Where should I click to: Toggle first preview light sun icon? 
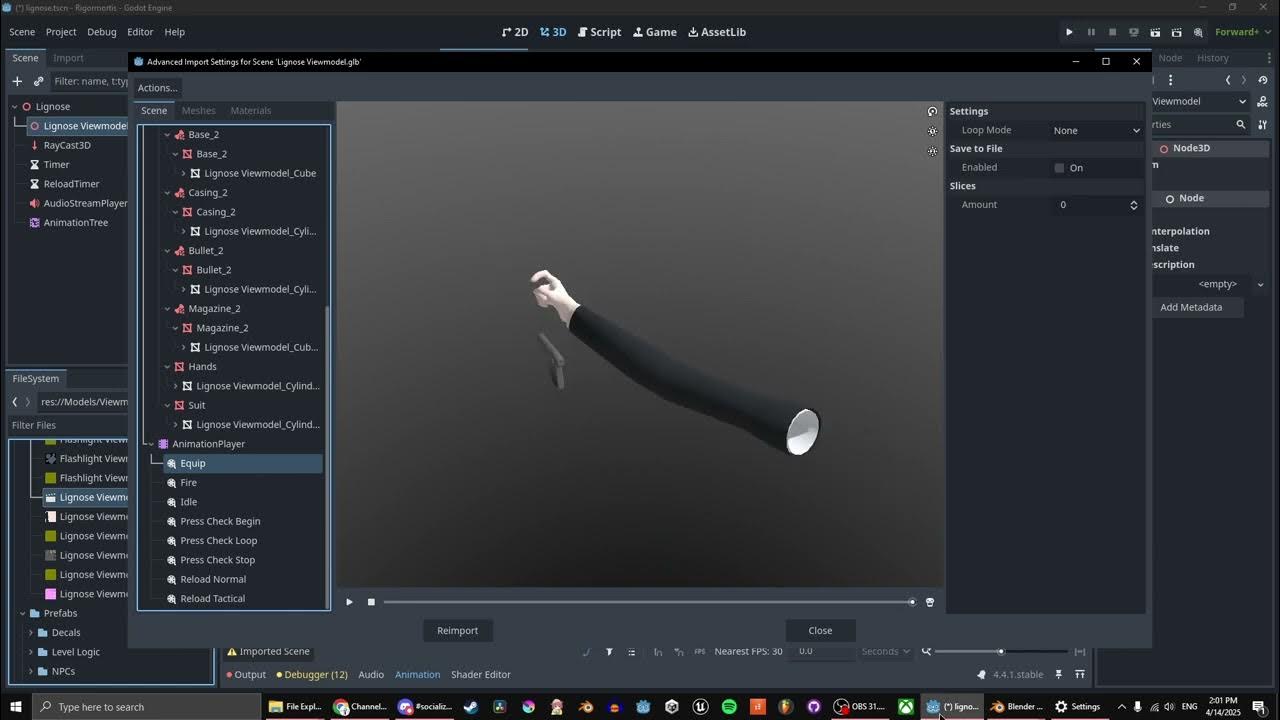(932, 131)
